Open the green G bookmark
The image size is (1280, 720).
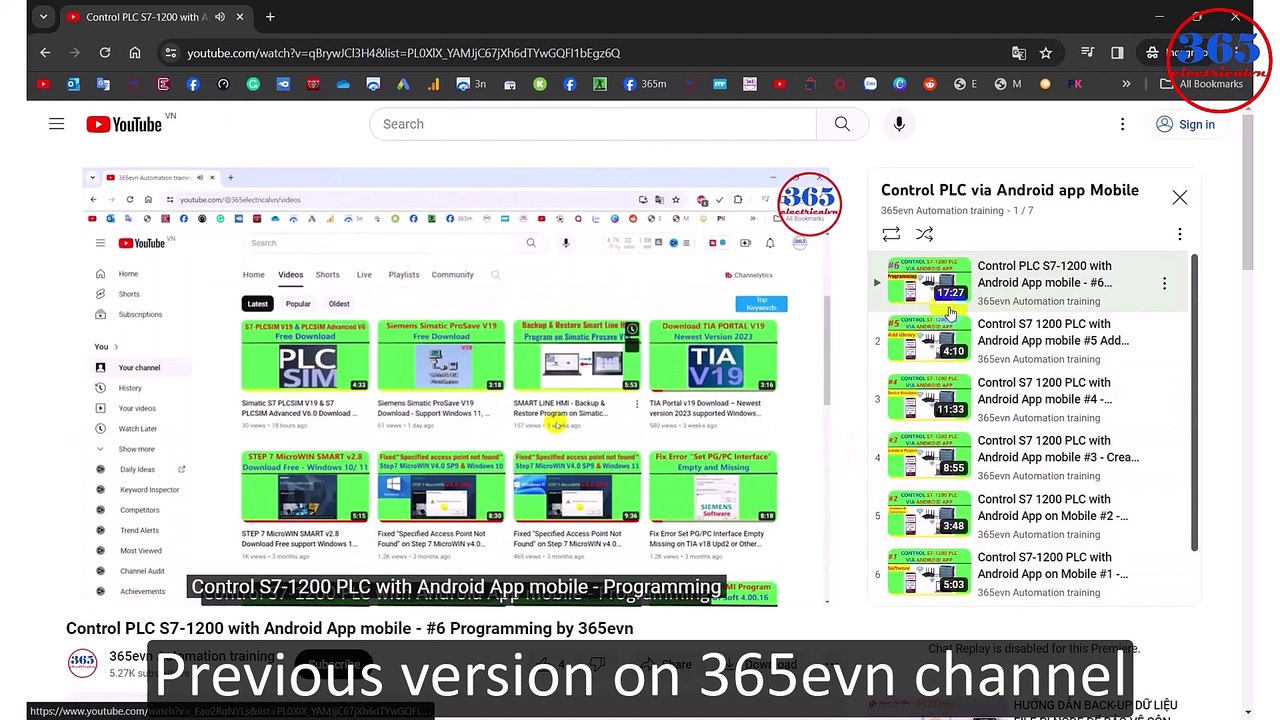[x=253, y=84]
